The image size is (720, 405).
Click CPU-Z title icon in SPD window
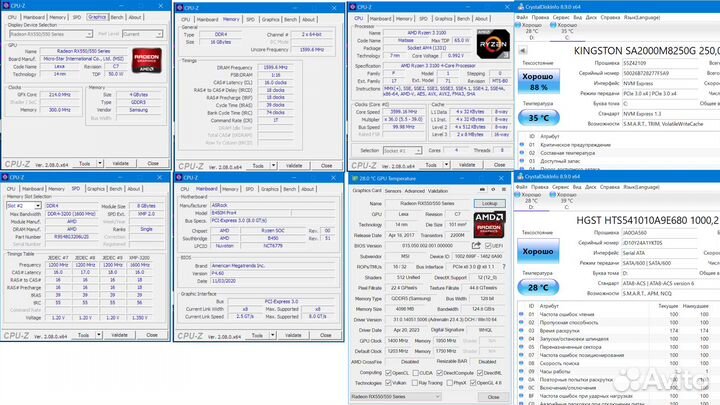click(6, 177)
